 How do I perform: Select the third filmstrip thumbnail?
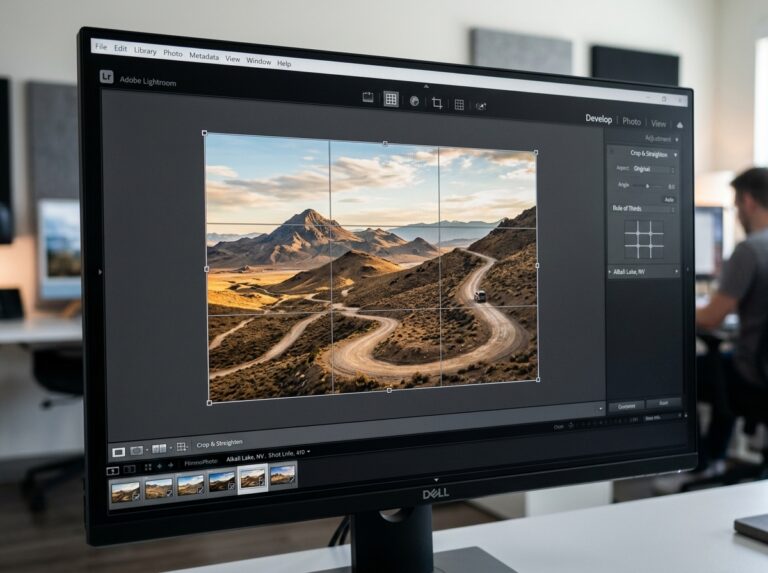coord(191,484)
